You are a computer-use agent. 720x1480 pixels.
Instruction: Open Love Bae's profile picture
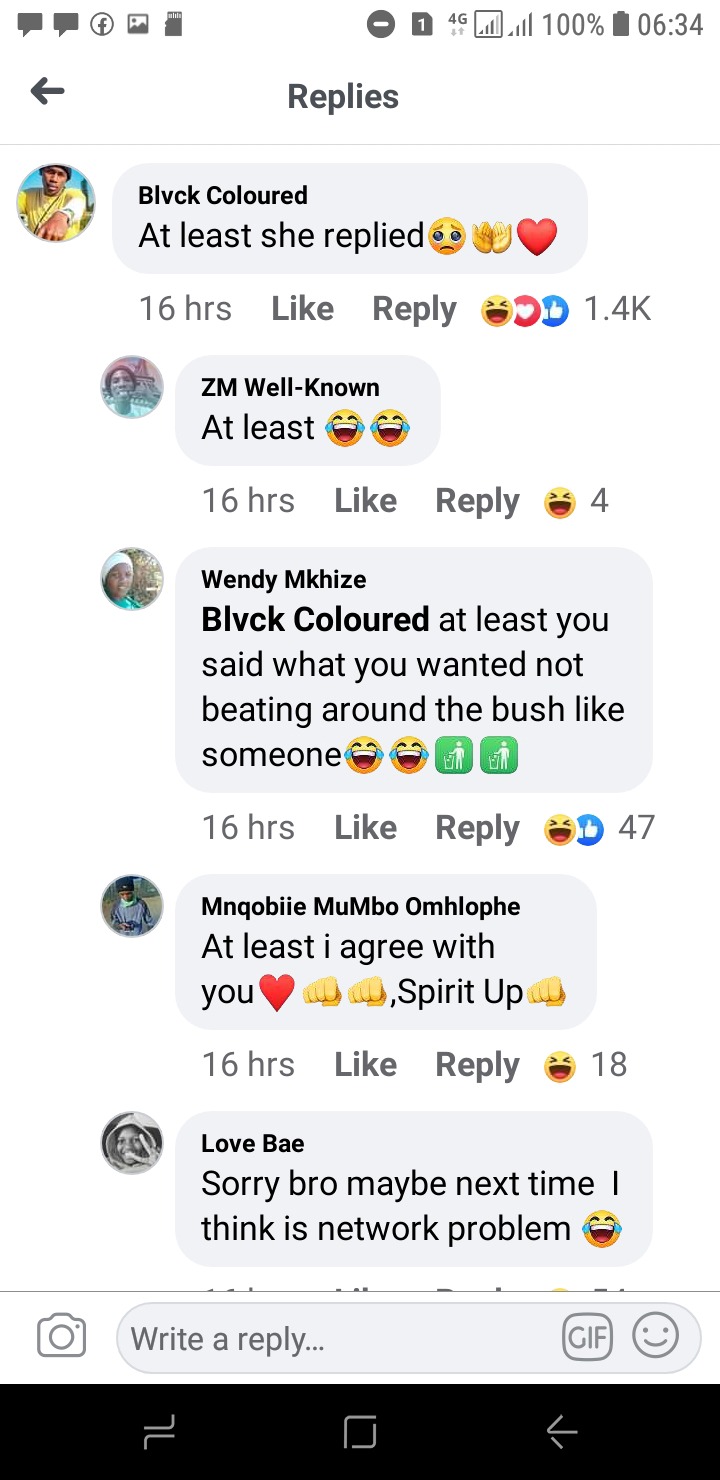click(x=132, y=1143)
